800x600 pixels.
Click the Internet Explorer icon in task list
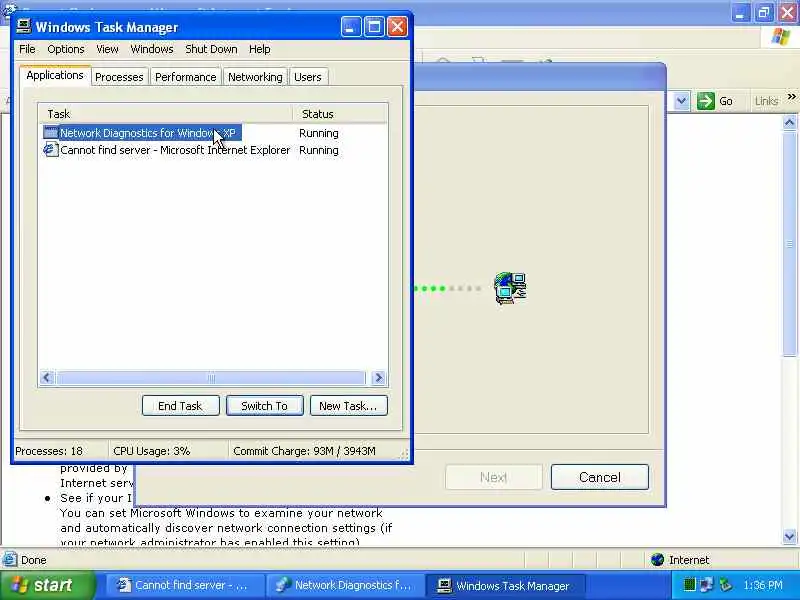point(51,150)
